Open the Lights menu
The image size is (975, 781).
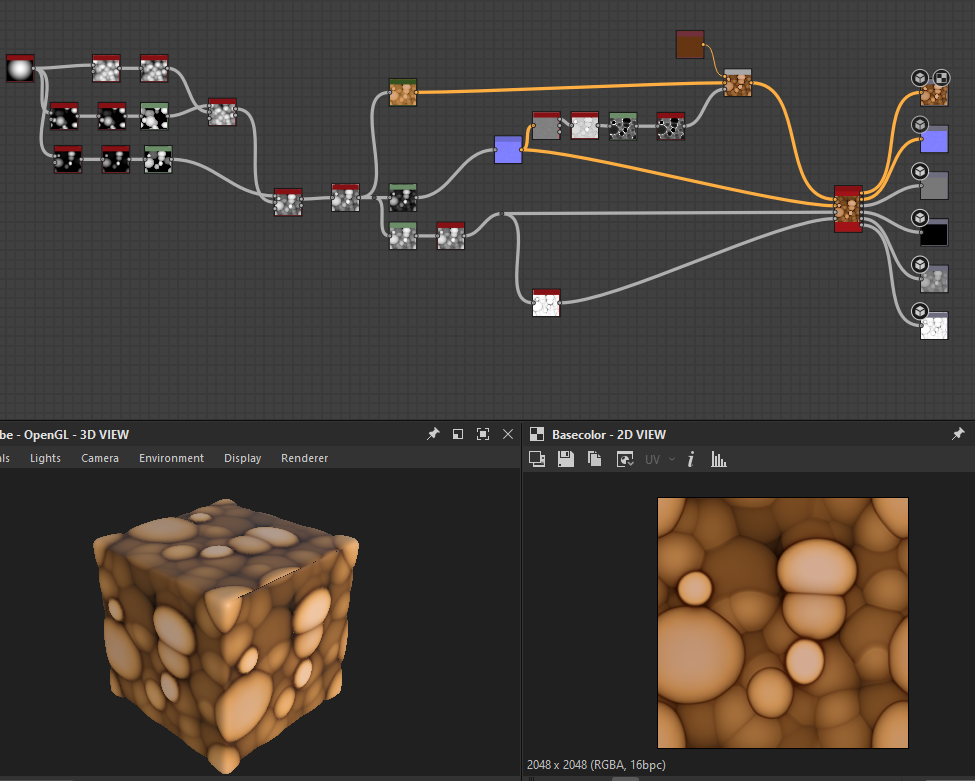pyautogui.click(x=45, y=458)
